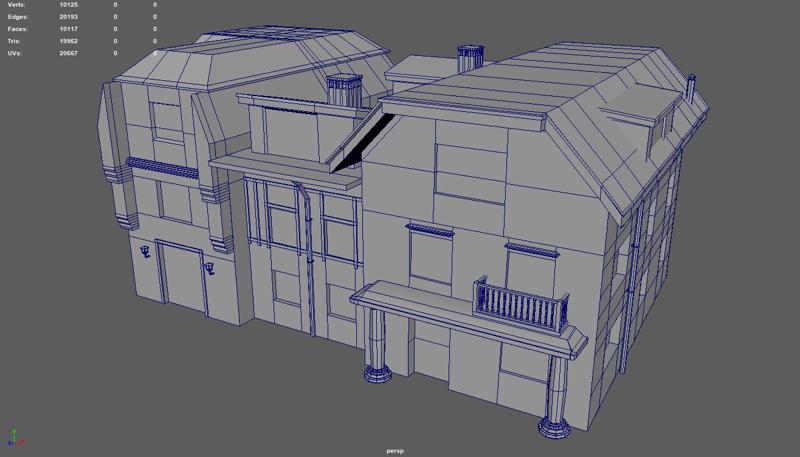Viewport: 800px width, 457px height.
Task: Select the balcony railing on the model
Action: coord(520,304)
